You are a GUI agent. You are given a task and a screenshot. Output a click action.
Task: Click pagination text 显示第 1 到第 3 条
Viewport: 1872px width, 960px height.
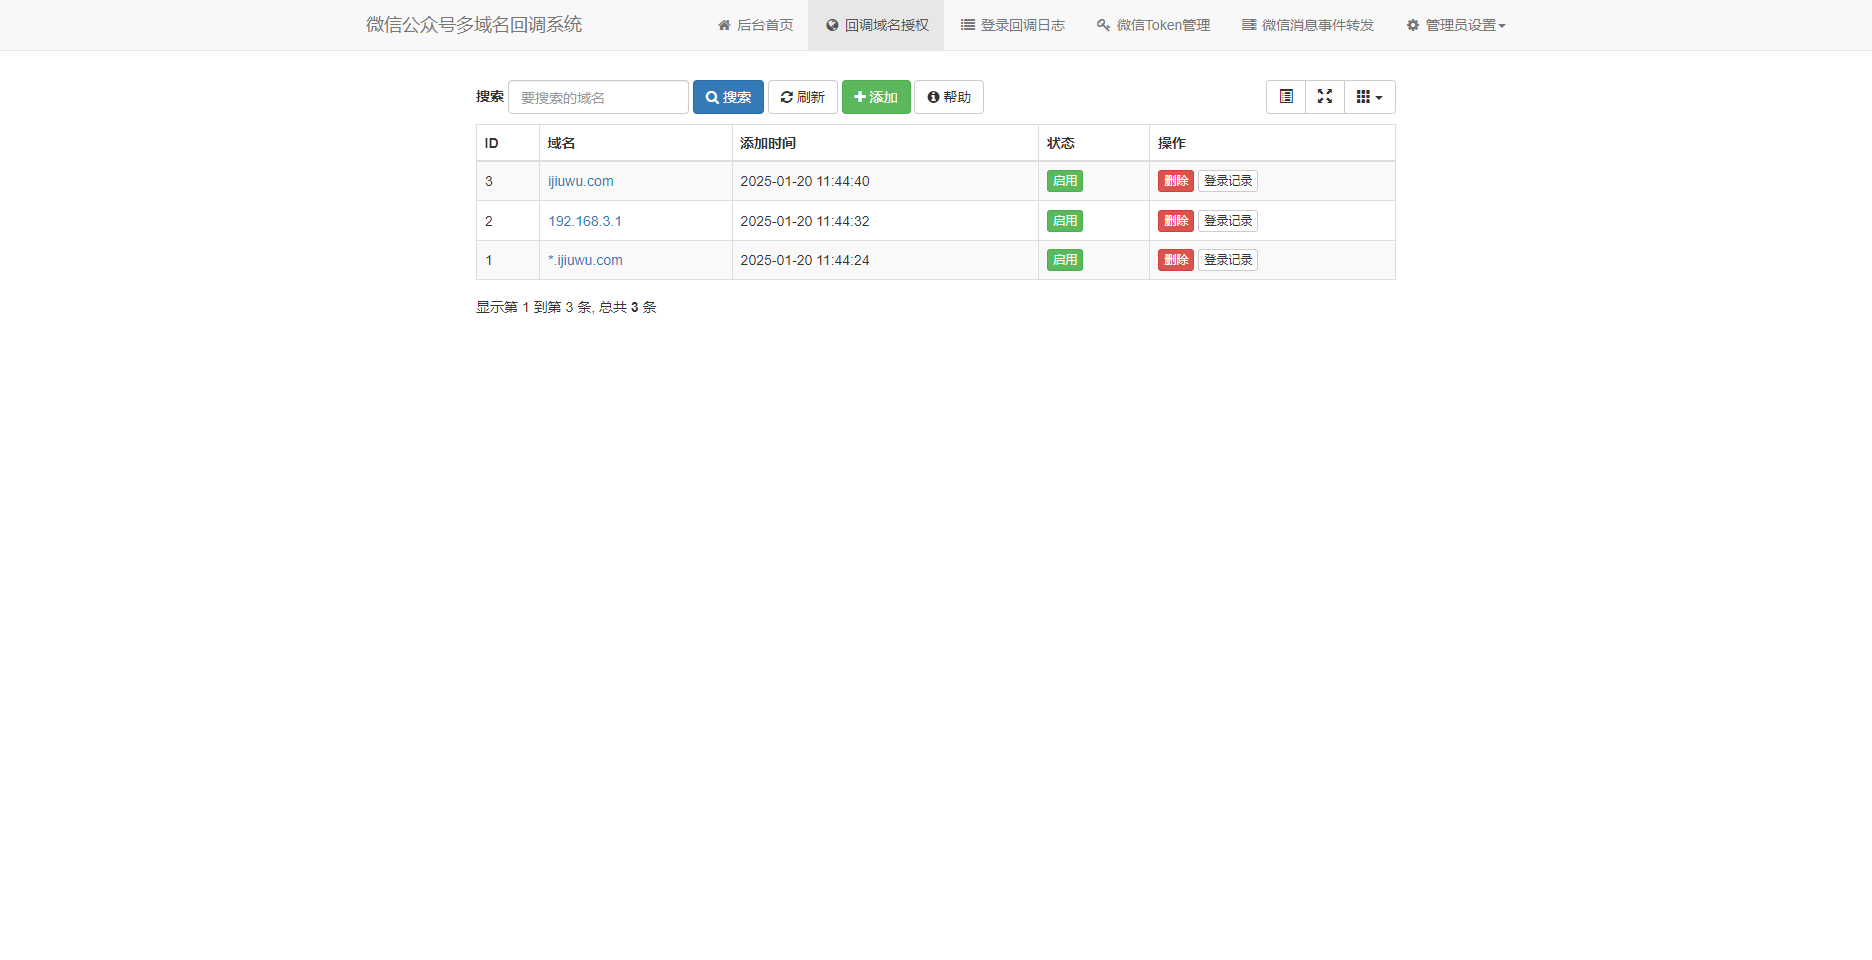pyautogui.click(x=534, y=307)
